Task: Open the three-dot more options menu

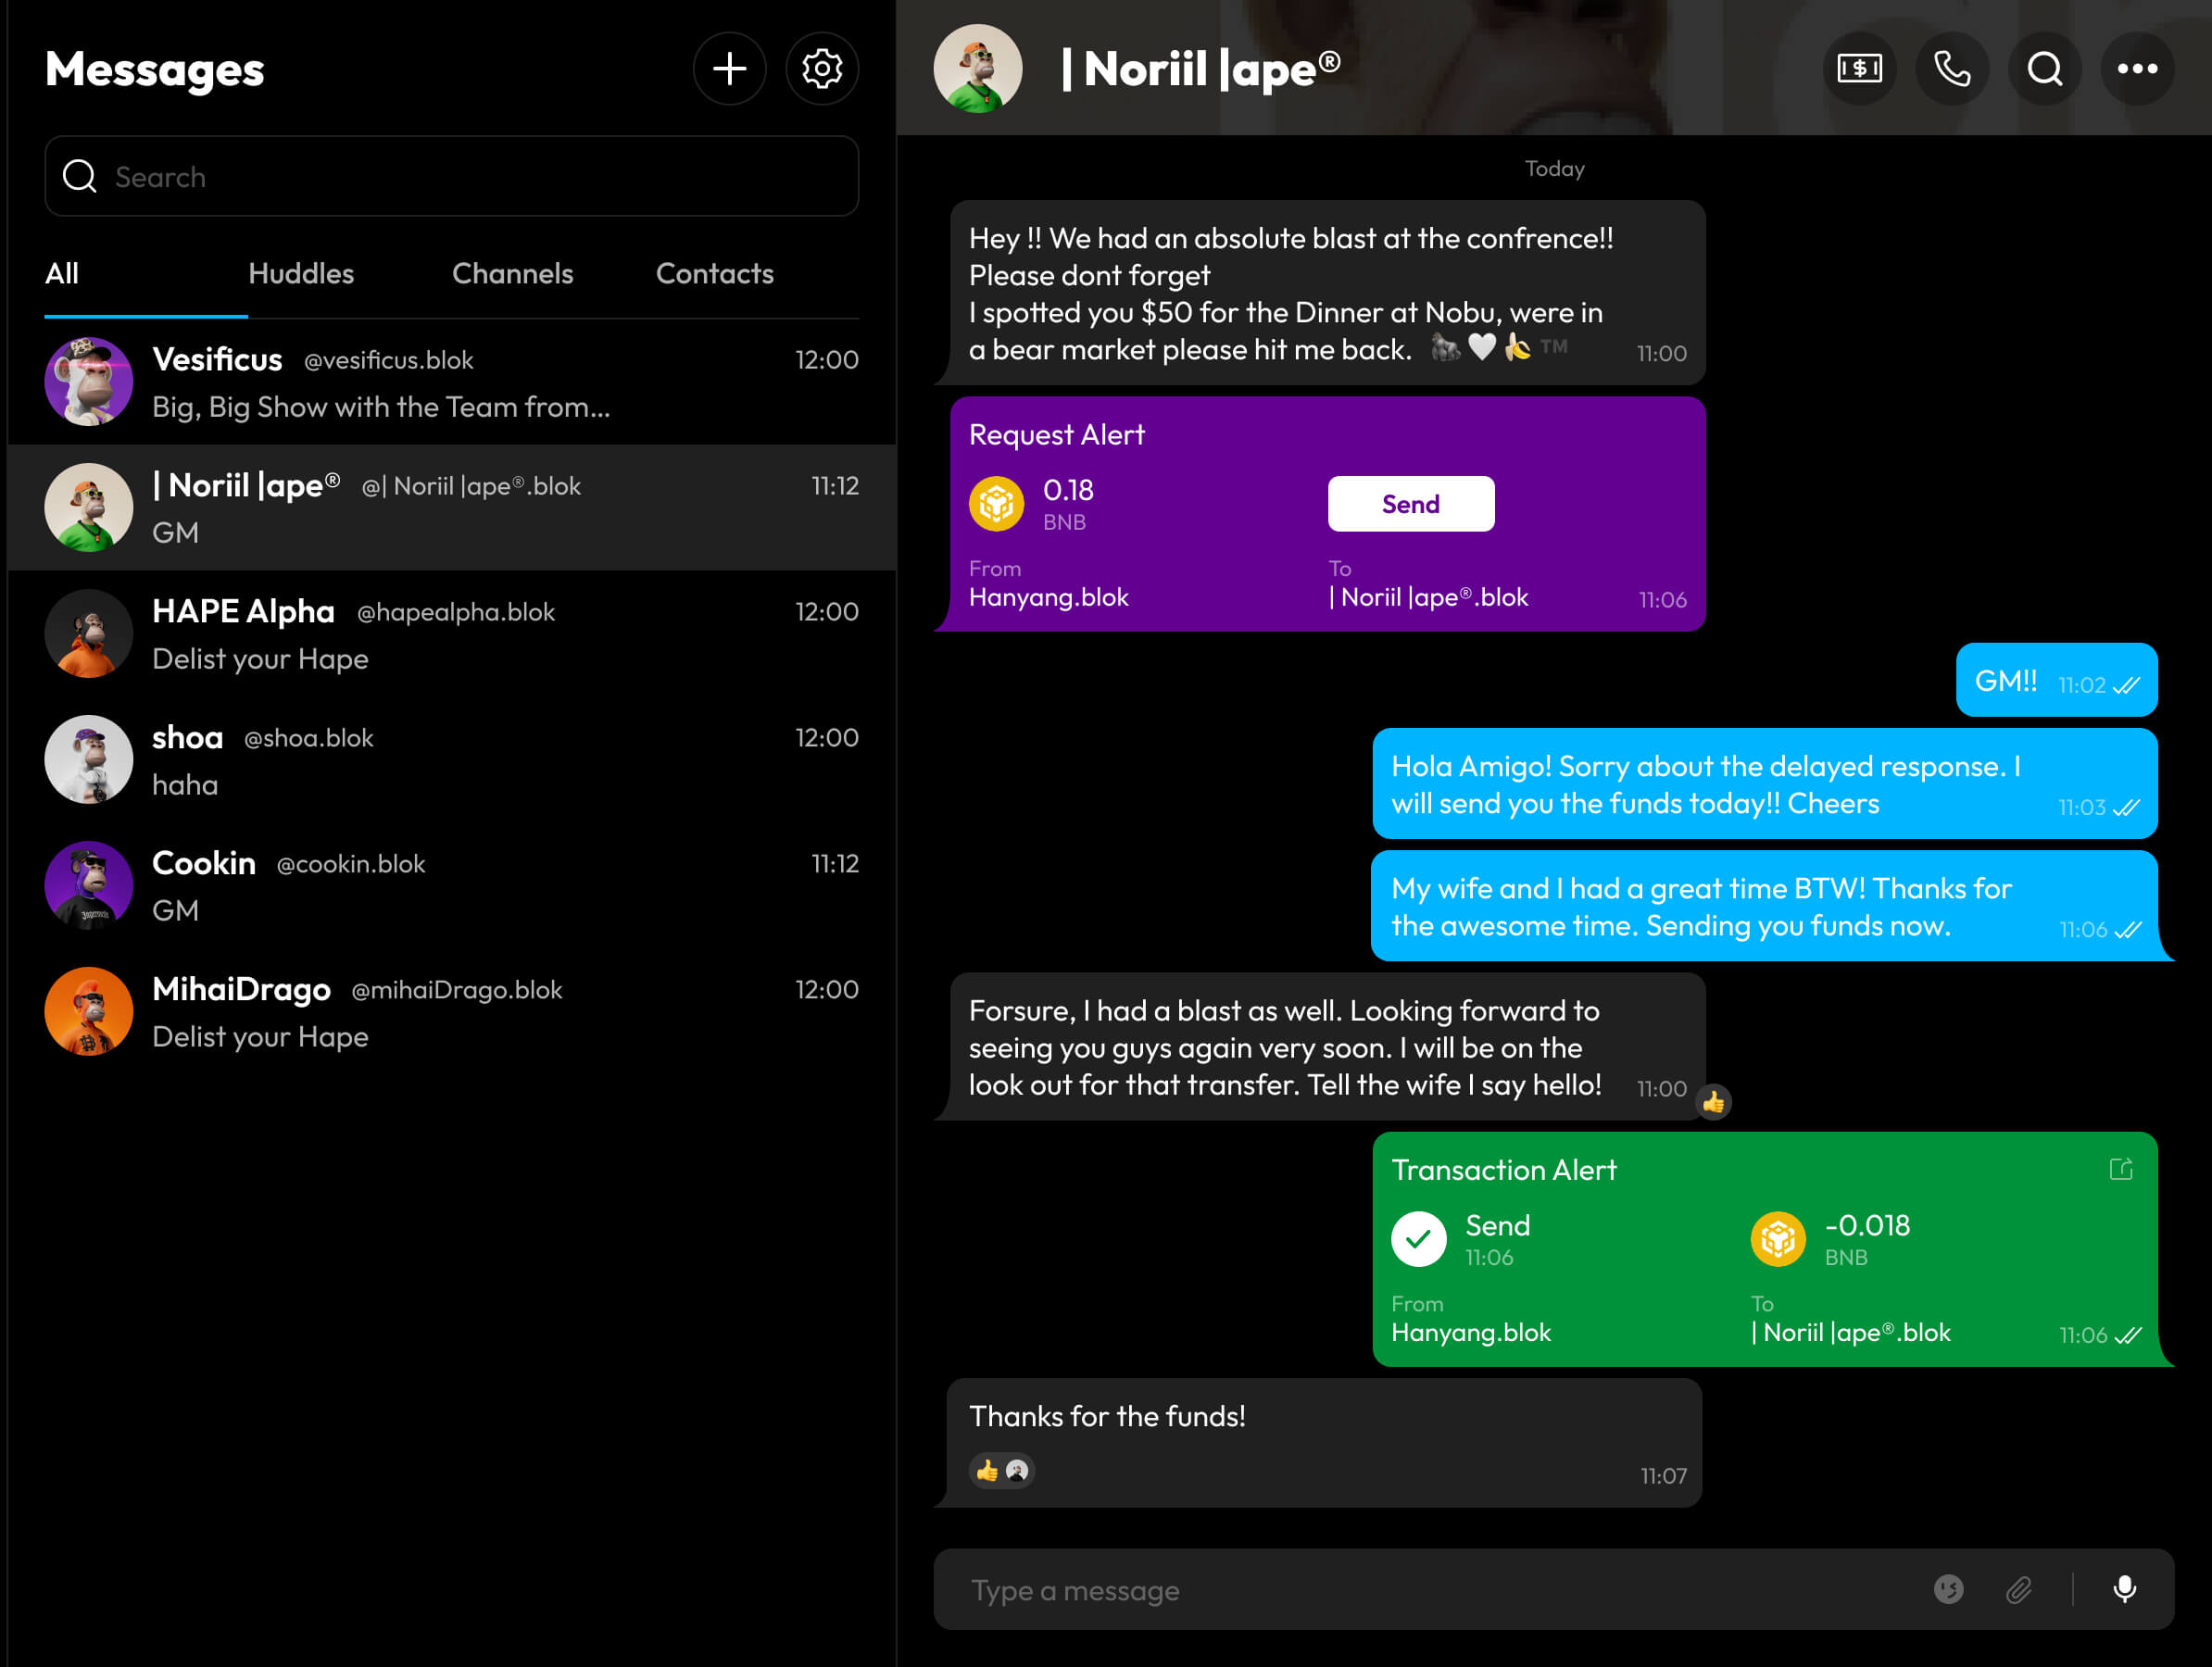Action: pos(2137,69)
